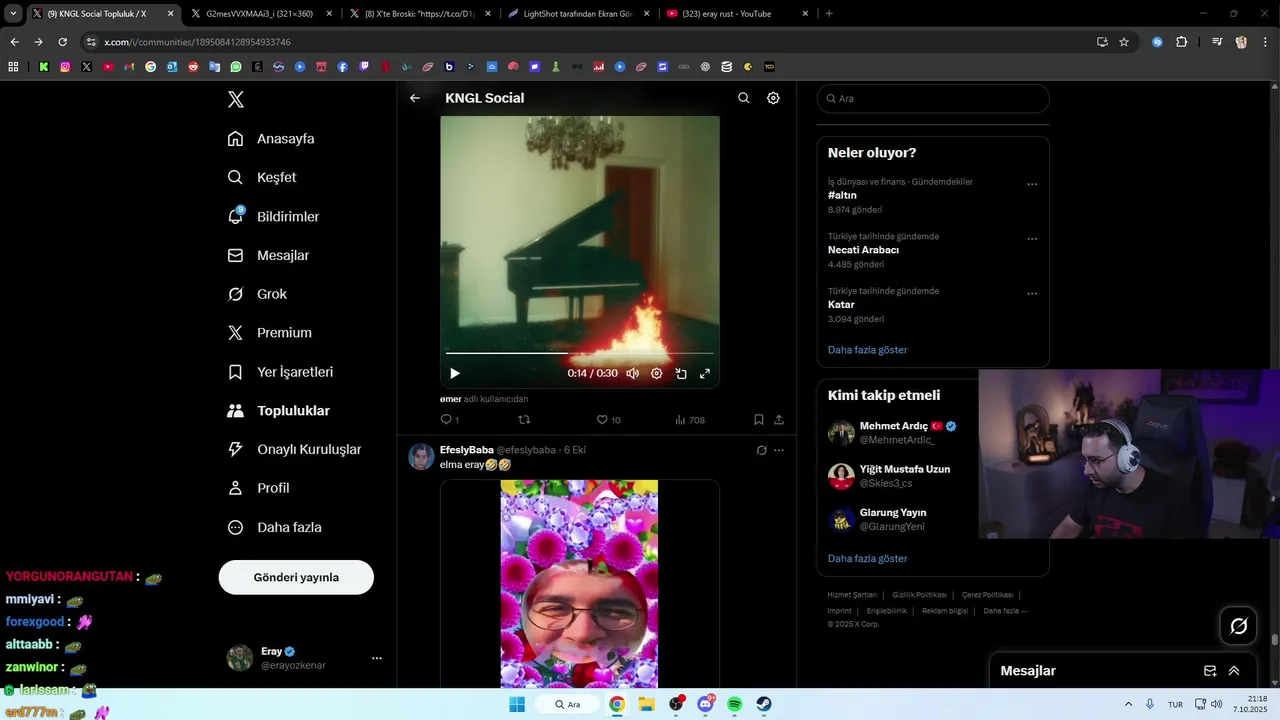This screenshot has height=720, width=1280.
Task: Expand Daha fazla menu in sidebar
Action: tap(274, 527)
